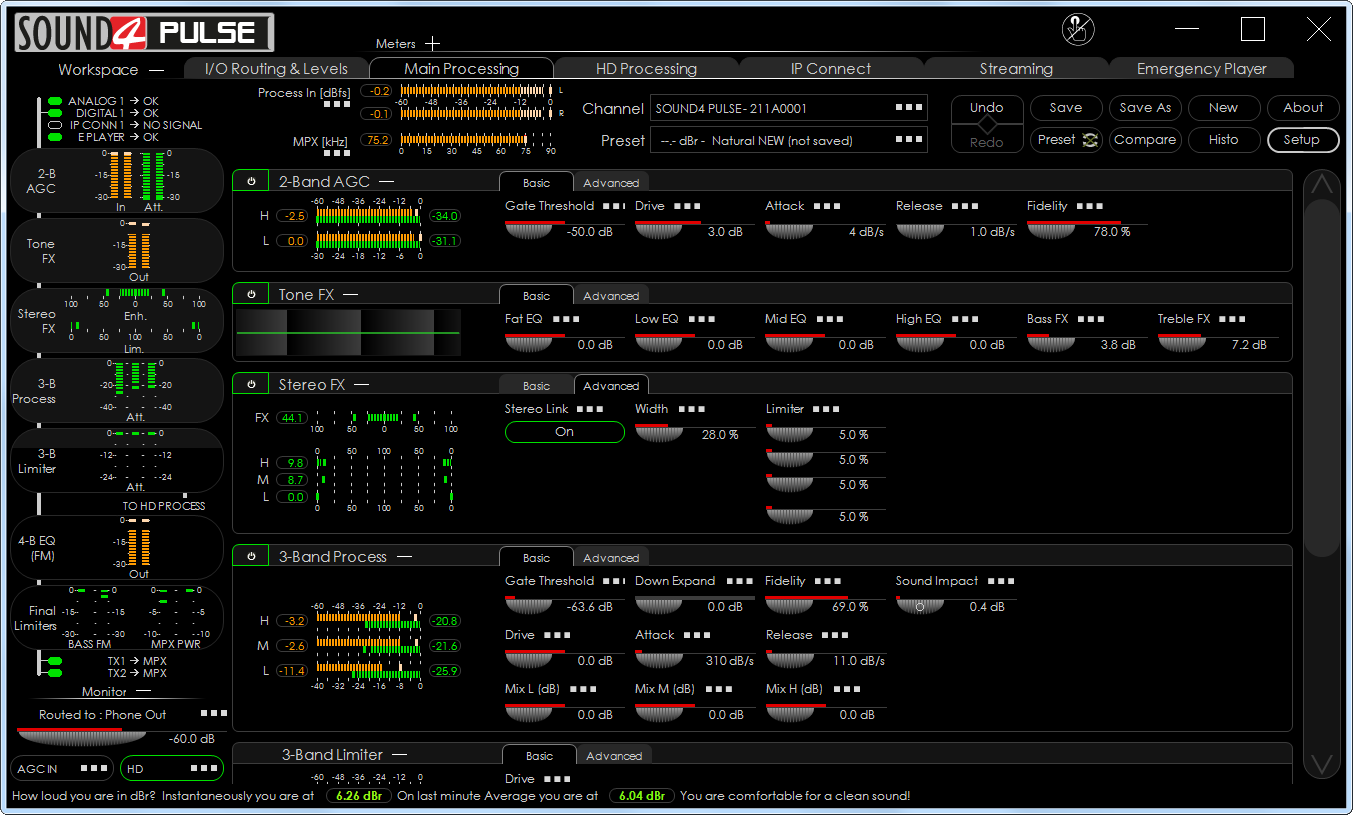The width and height of the screenshot is (1353, 815).
Task: Select Advanced tab in 2-Band AGC
Action: 611,183
